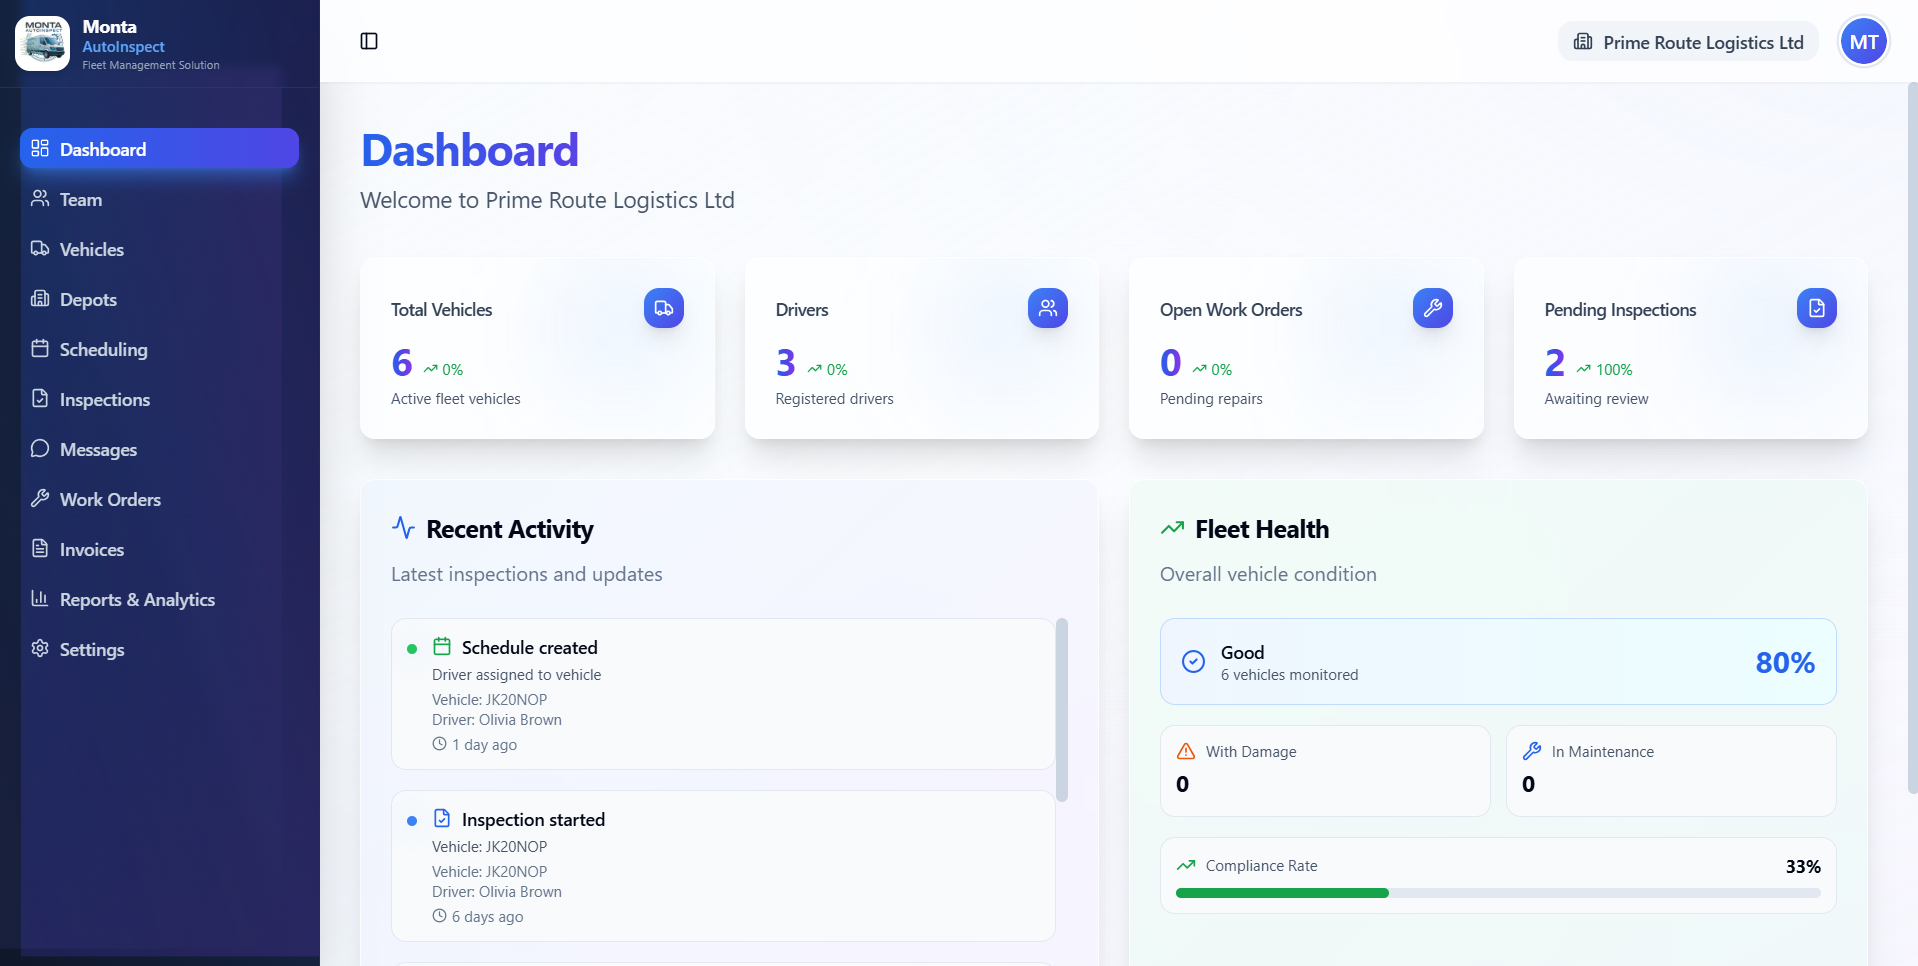This screenshot has height=966, width=1918.
Task: Click the truck icon on Total Vehicles card
Action: tap(662, 308)
